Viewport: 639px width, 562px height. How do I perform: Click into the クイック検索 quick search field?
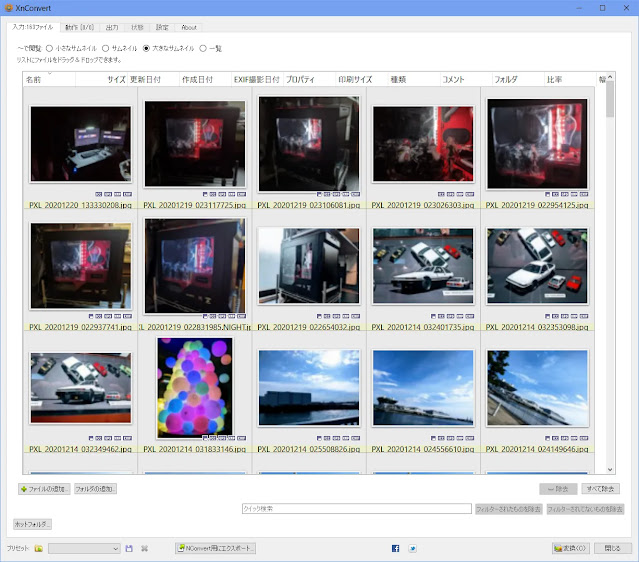pyautogui.click(x=357, y=509)
